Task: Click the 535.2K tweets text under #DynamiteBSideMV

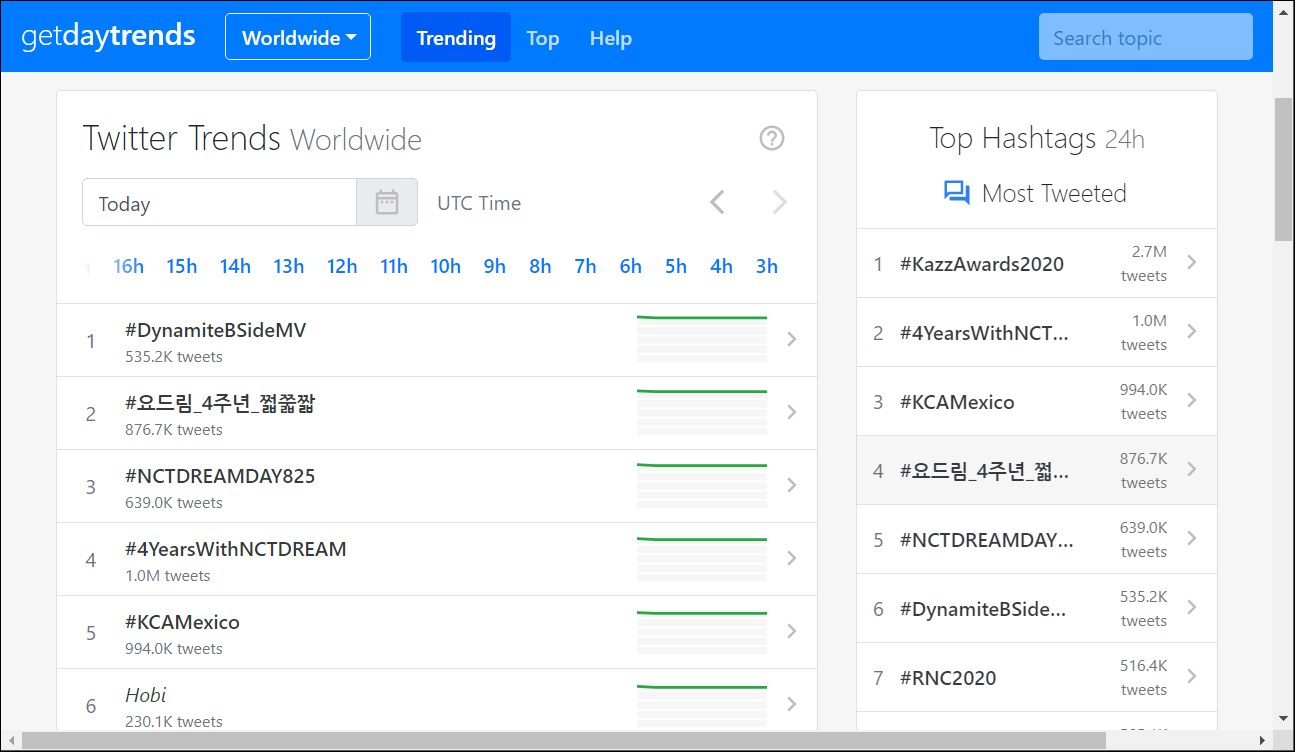Action: pos(174,357)
